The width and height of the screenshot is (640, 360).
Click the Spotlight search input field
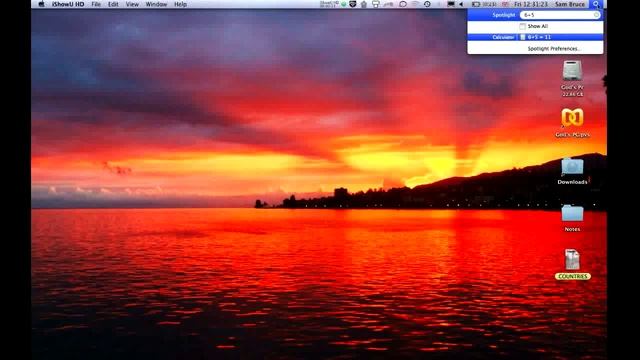click(x=560, y=15)
